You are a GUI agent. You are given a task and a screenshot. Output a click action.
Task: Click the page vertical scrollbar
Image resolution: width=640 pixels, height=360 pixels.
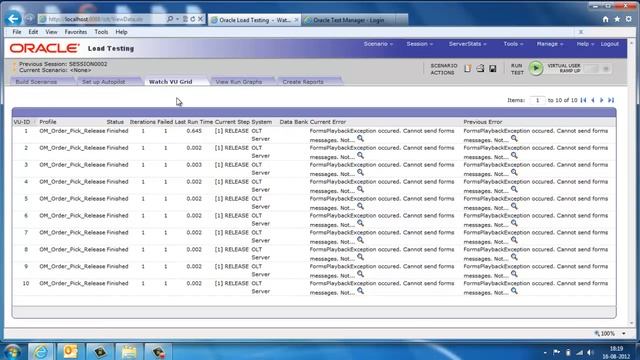pyautogui.click(x=631, y=183)
